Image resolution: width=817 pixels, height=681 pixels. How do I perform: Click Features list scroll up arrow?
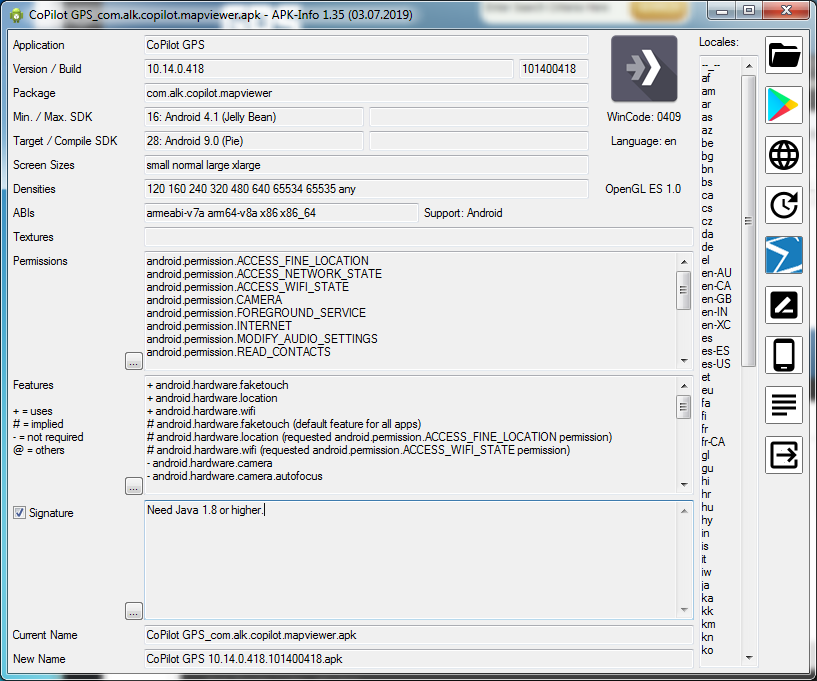[684, 386]
